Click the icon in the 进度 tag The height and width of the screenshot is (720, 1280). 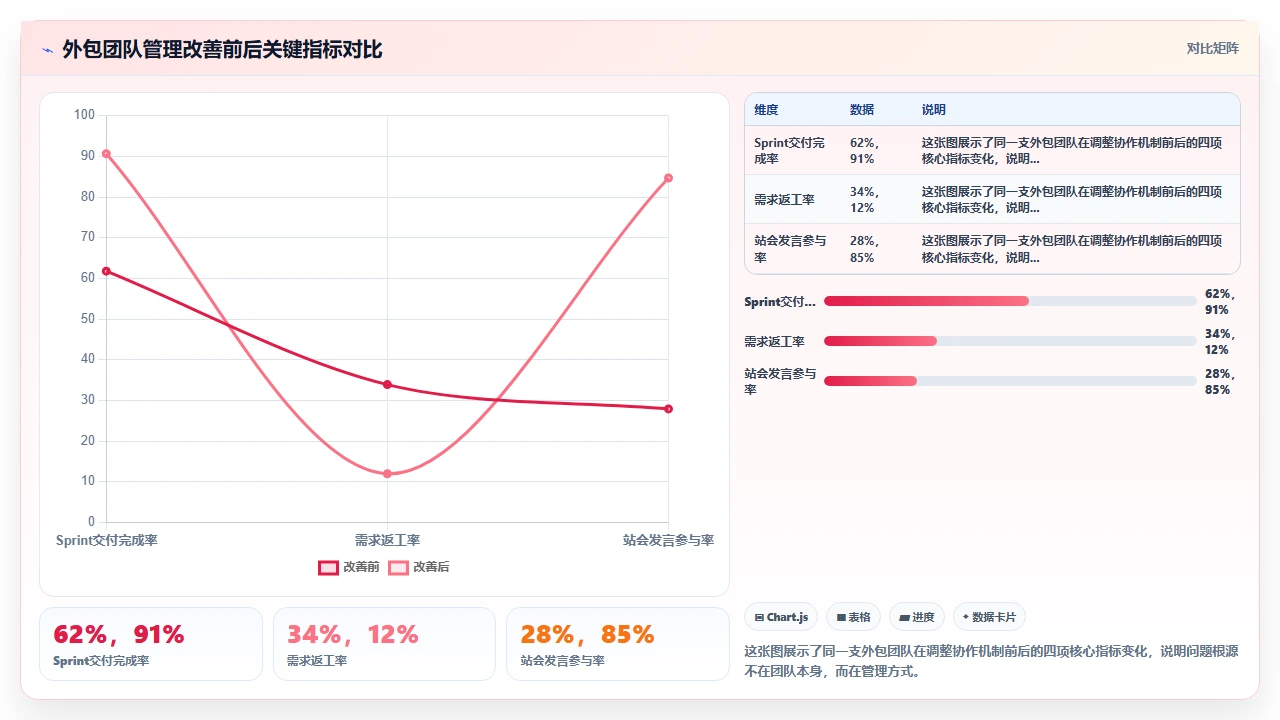[904, 617]
